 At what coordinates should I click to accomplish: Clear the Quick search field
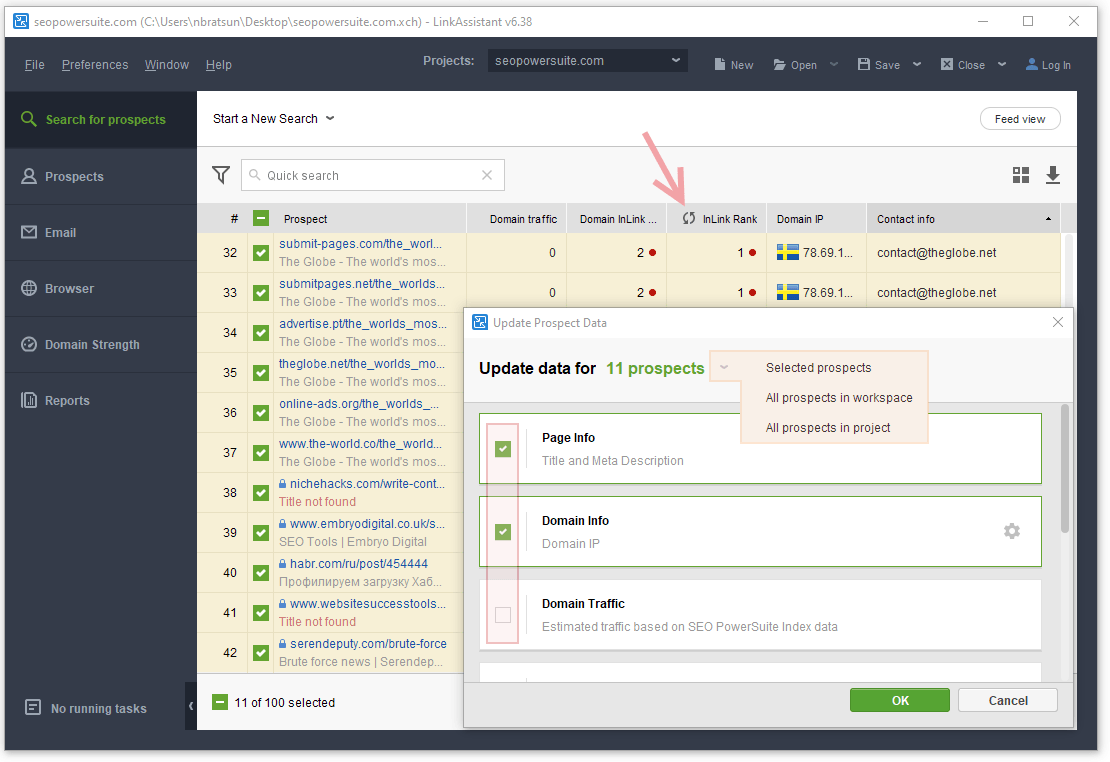point(487,175)
